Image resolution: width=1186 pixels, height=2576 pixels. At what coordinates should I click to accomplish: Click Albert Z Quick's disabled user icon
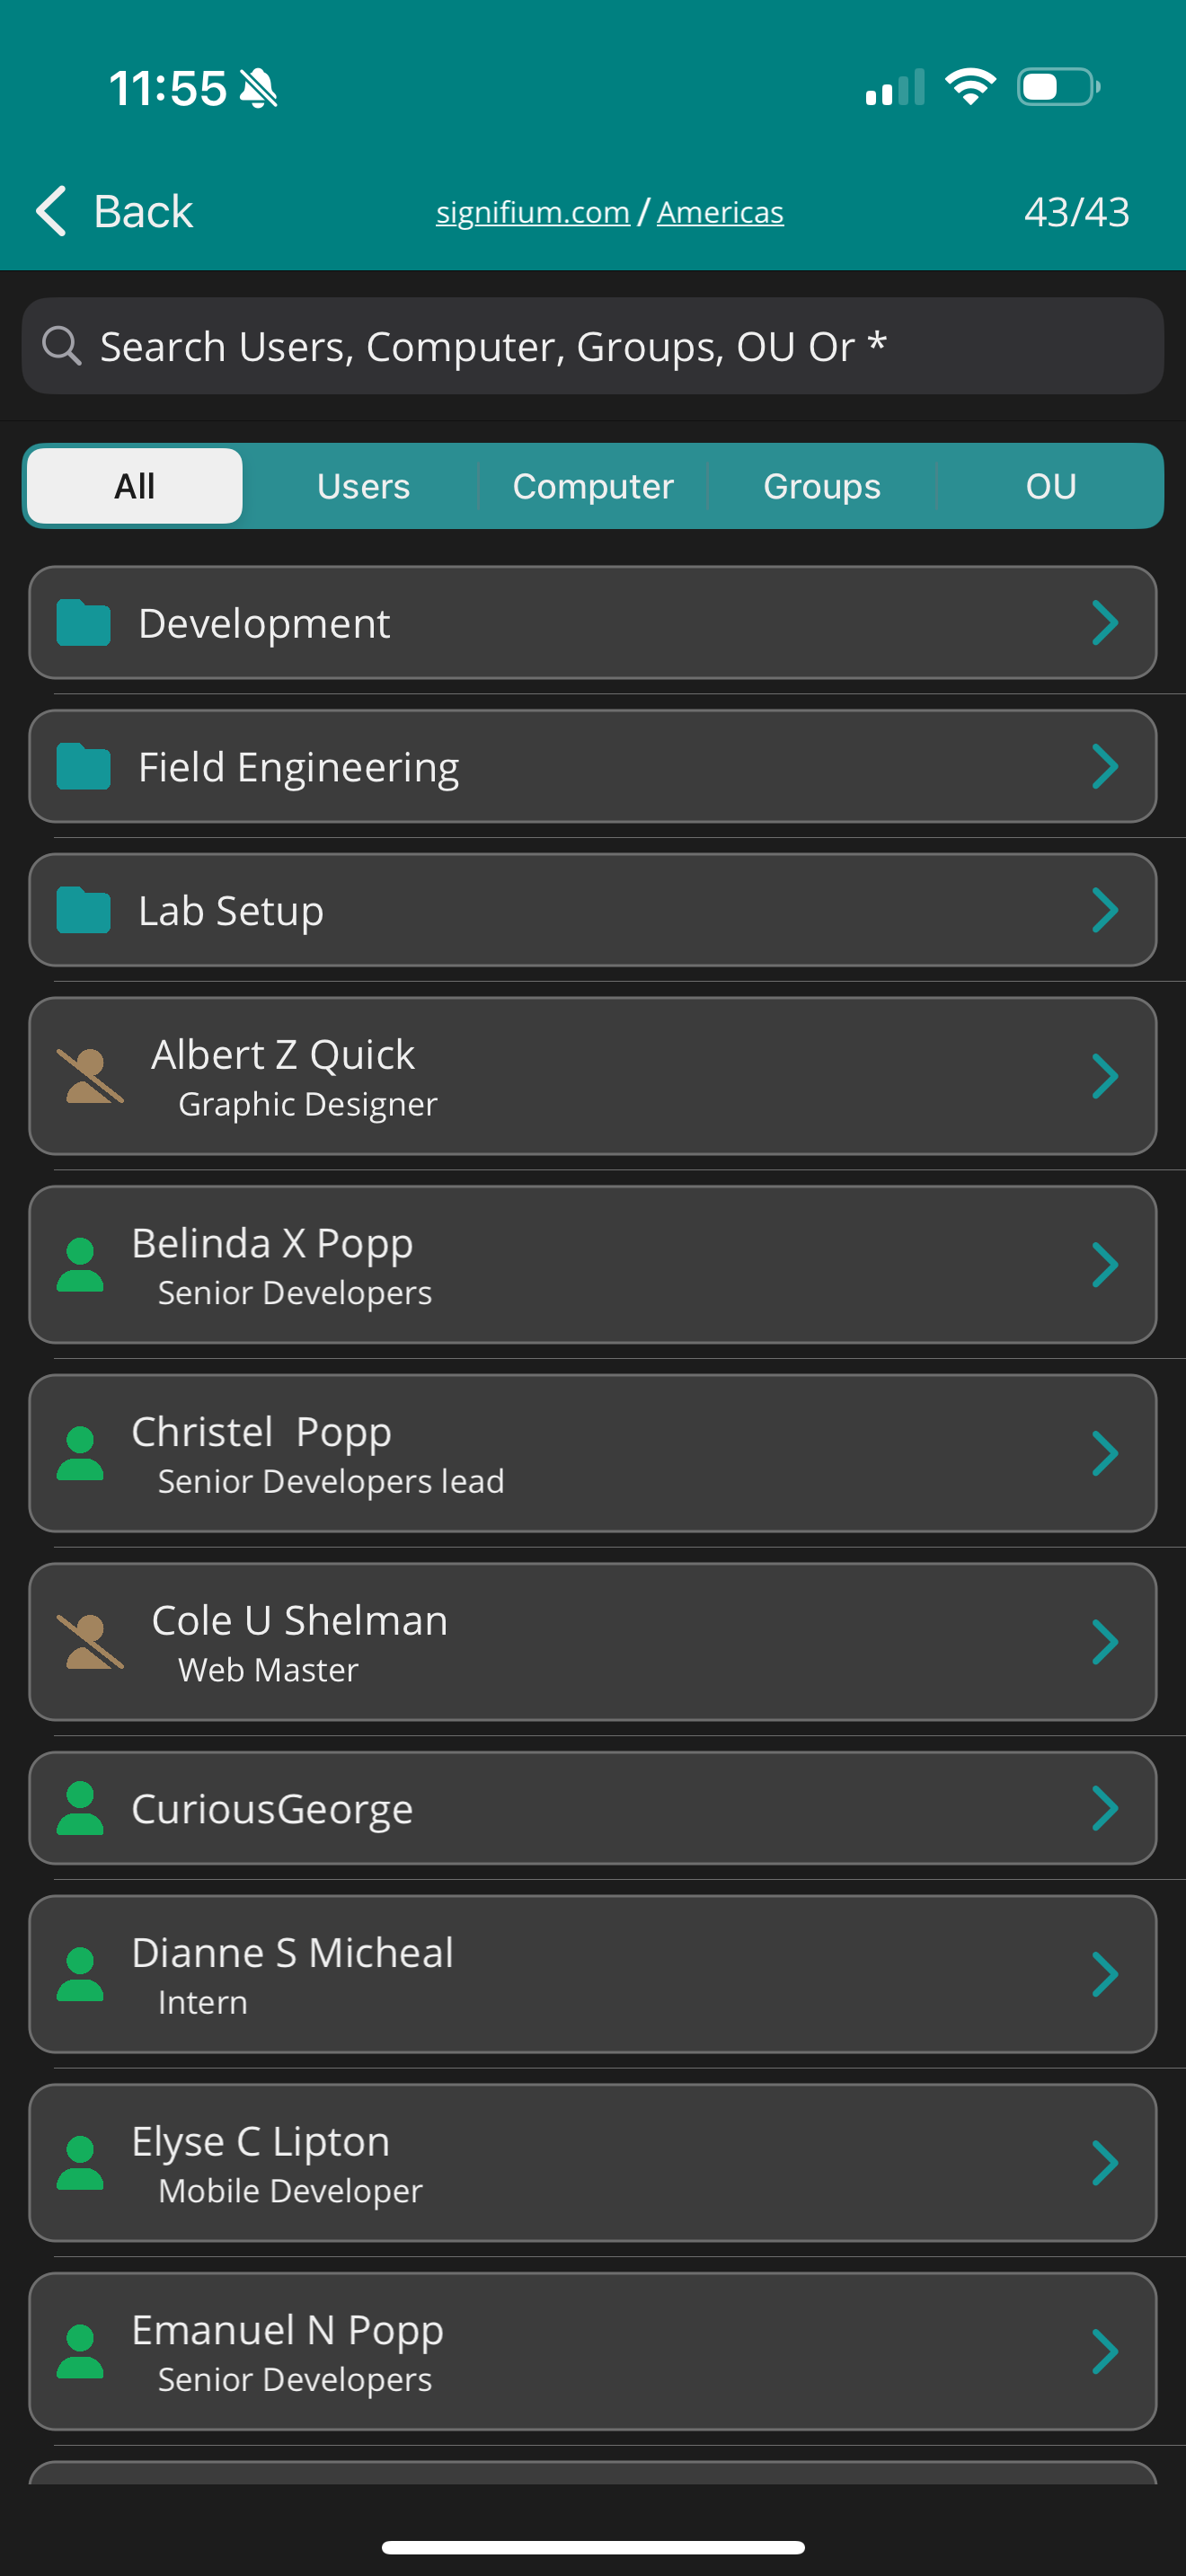tap(90, 1076)
